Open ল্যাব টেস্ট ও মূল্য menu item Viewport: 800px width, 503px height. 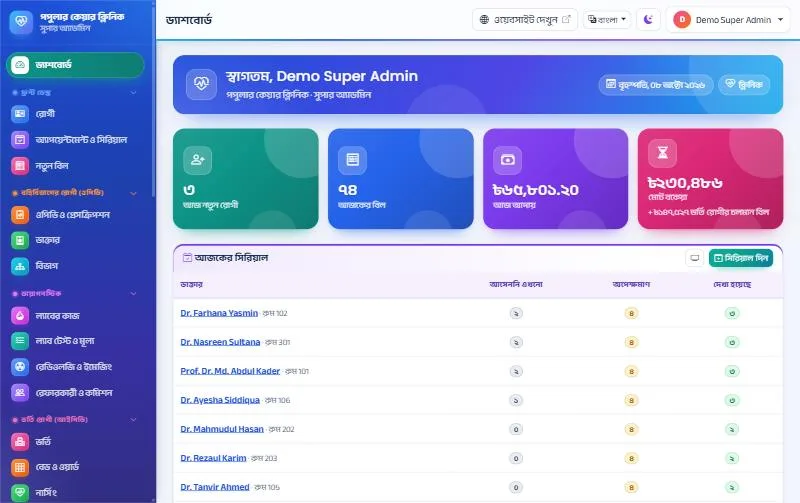tap(75, 340)
